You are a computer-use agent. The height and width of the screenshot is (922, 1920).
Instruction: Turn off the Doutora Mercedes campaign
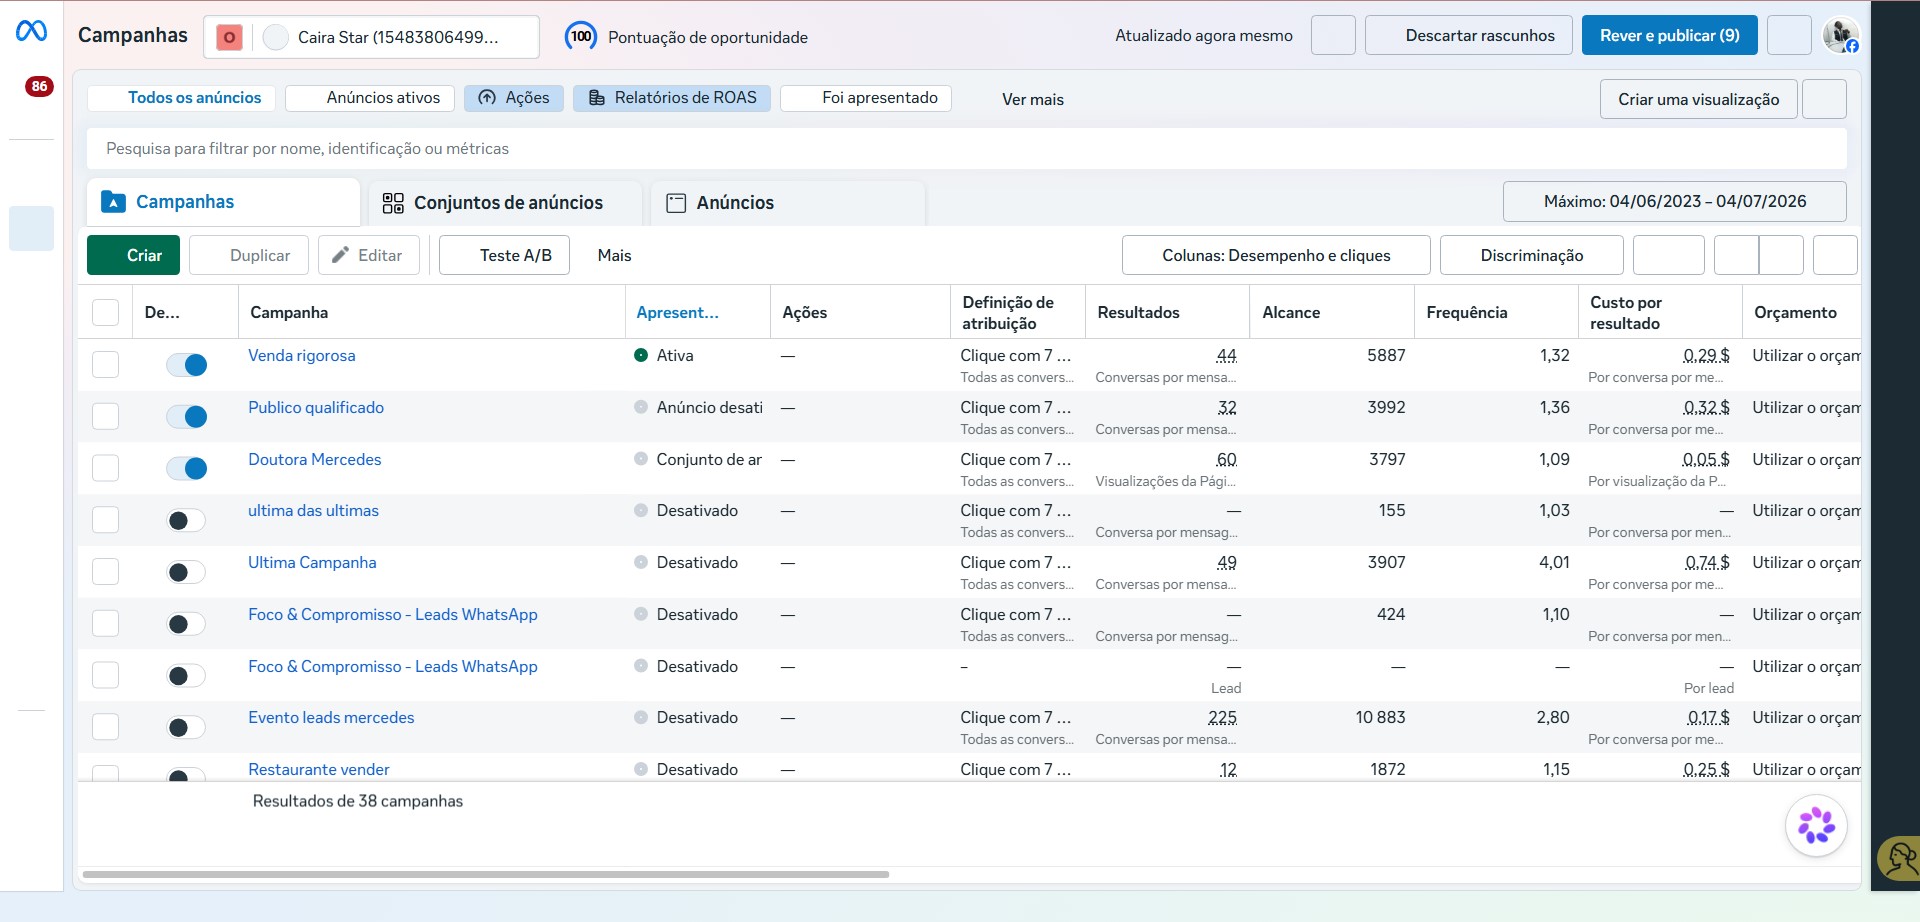pos(186,468)
